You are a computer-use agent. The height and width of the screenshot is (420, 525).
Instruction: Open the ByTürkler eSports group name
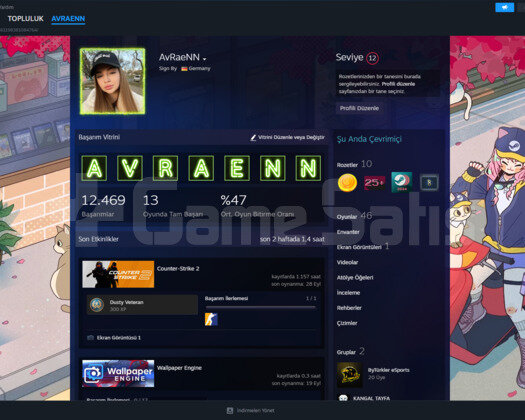click(388, 370)
